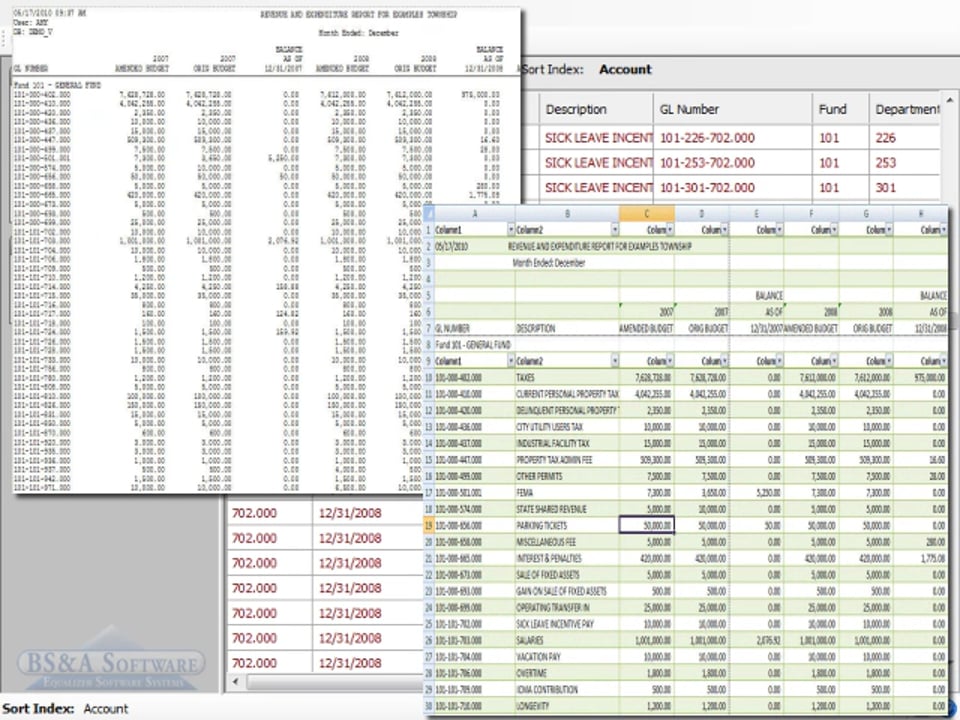The width and height of the screenshot is (960, 720).
Task: Select OTHER PERMITS cell in spreadsheet
Action: tap(568, 476)
